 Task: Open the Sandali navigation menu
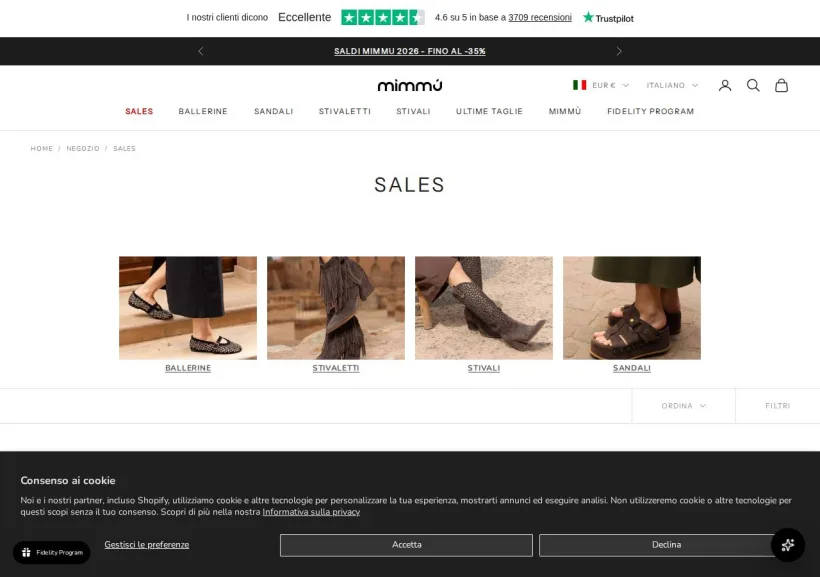pos(274,111)
